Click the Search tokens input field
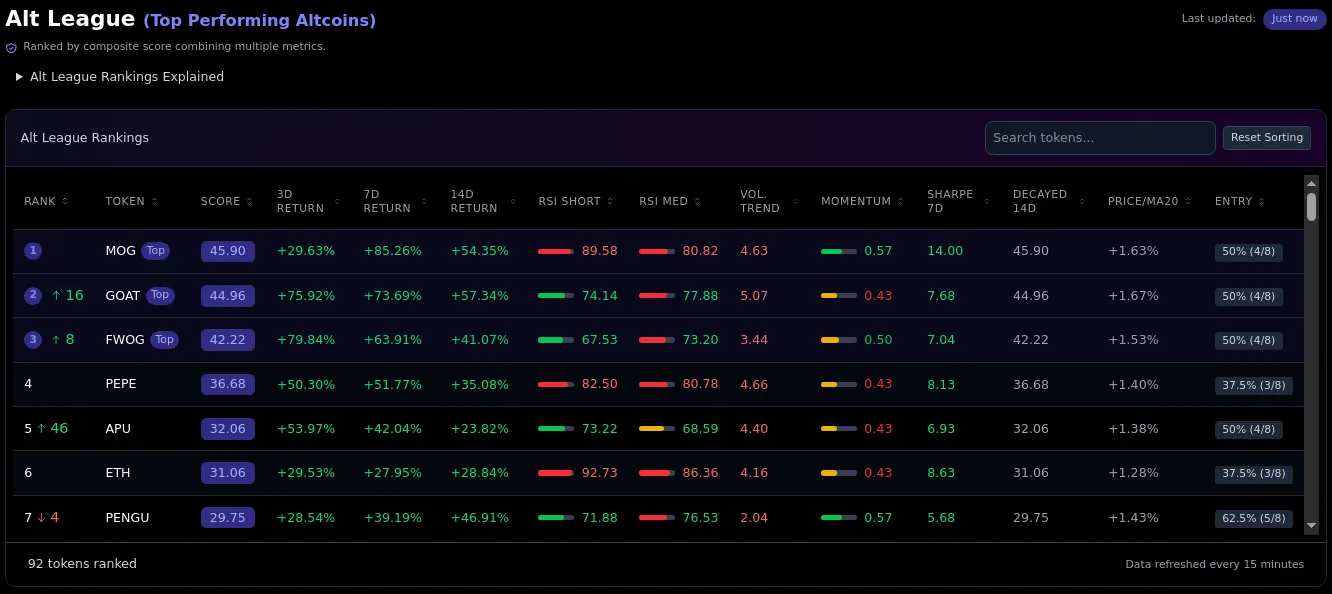The image size is (1332, 594). click(x=1100, y=138)
